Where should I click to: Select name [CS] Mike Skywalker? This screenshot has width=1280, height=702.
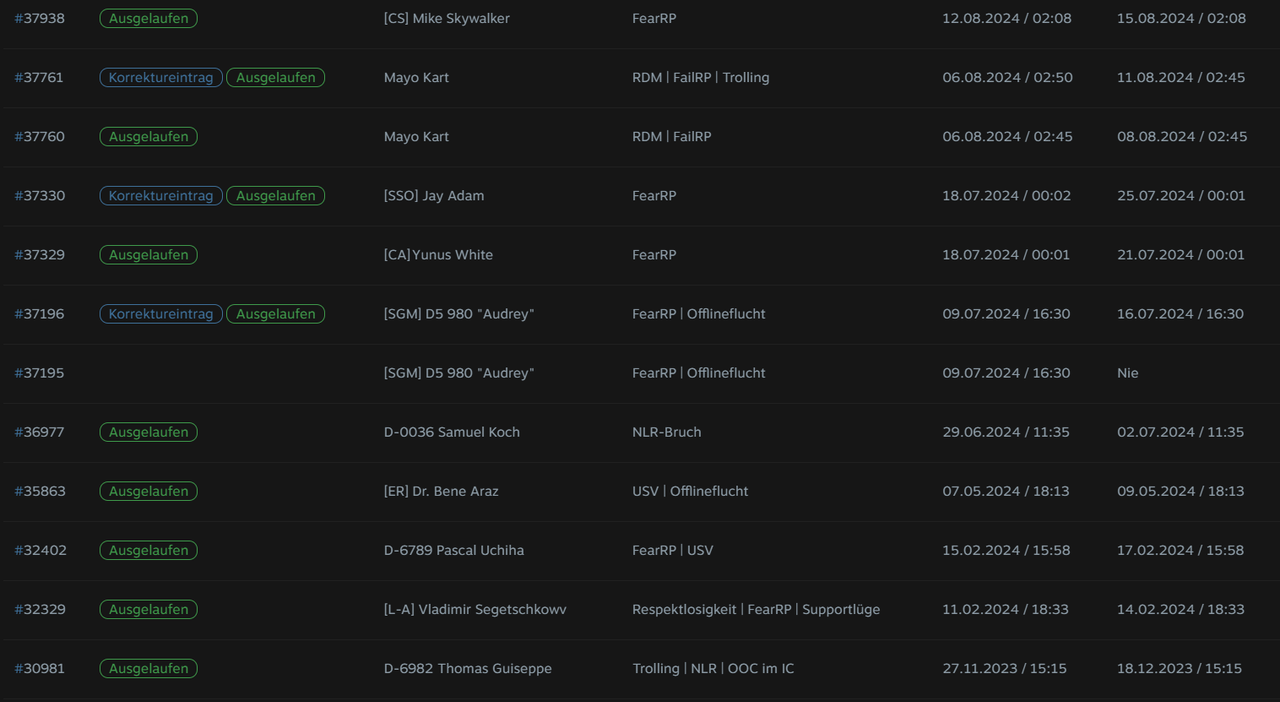point(446,18)
